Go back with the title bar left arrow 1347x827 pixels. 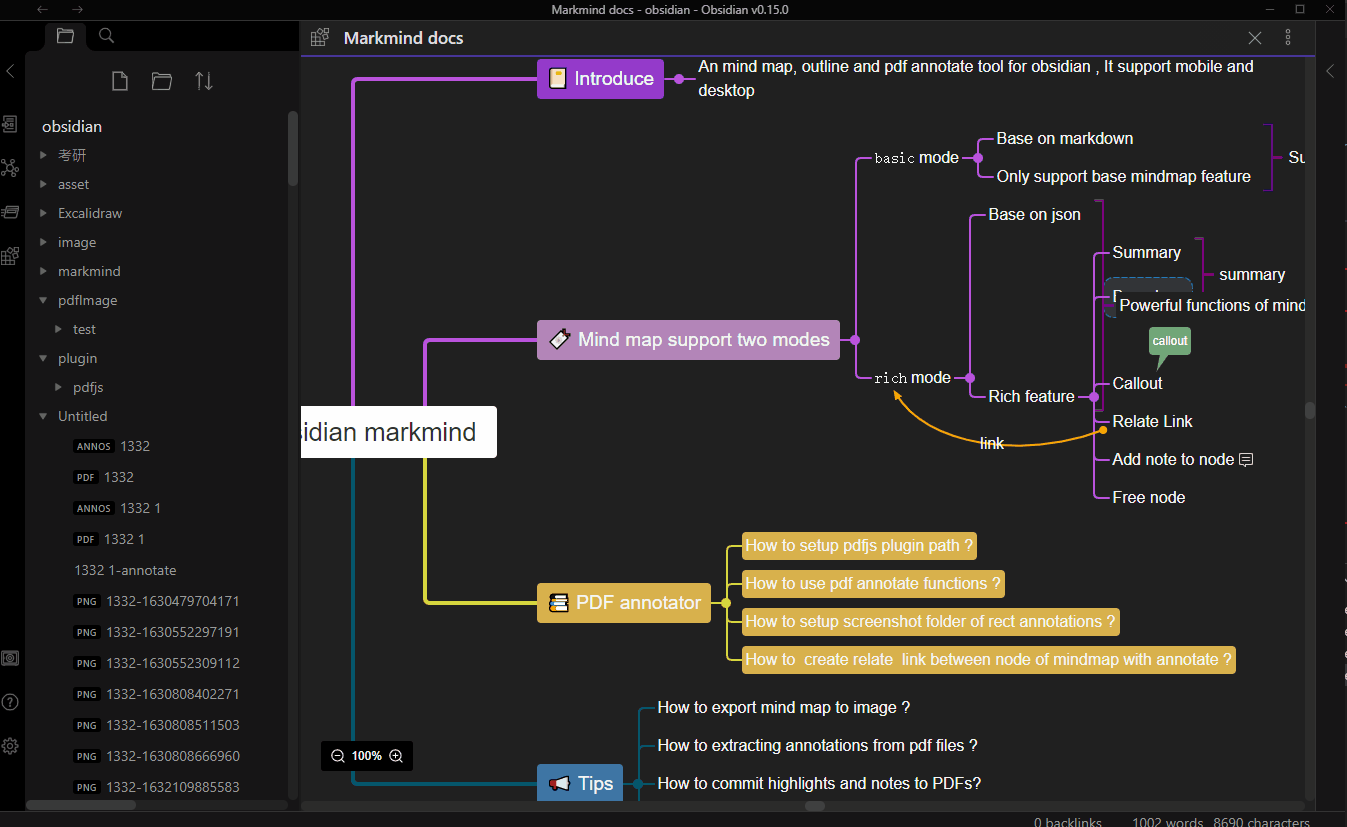[x=42, y=9]
